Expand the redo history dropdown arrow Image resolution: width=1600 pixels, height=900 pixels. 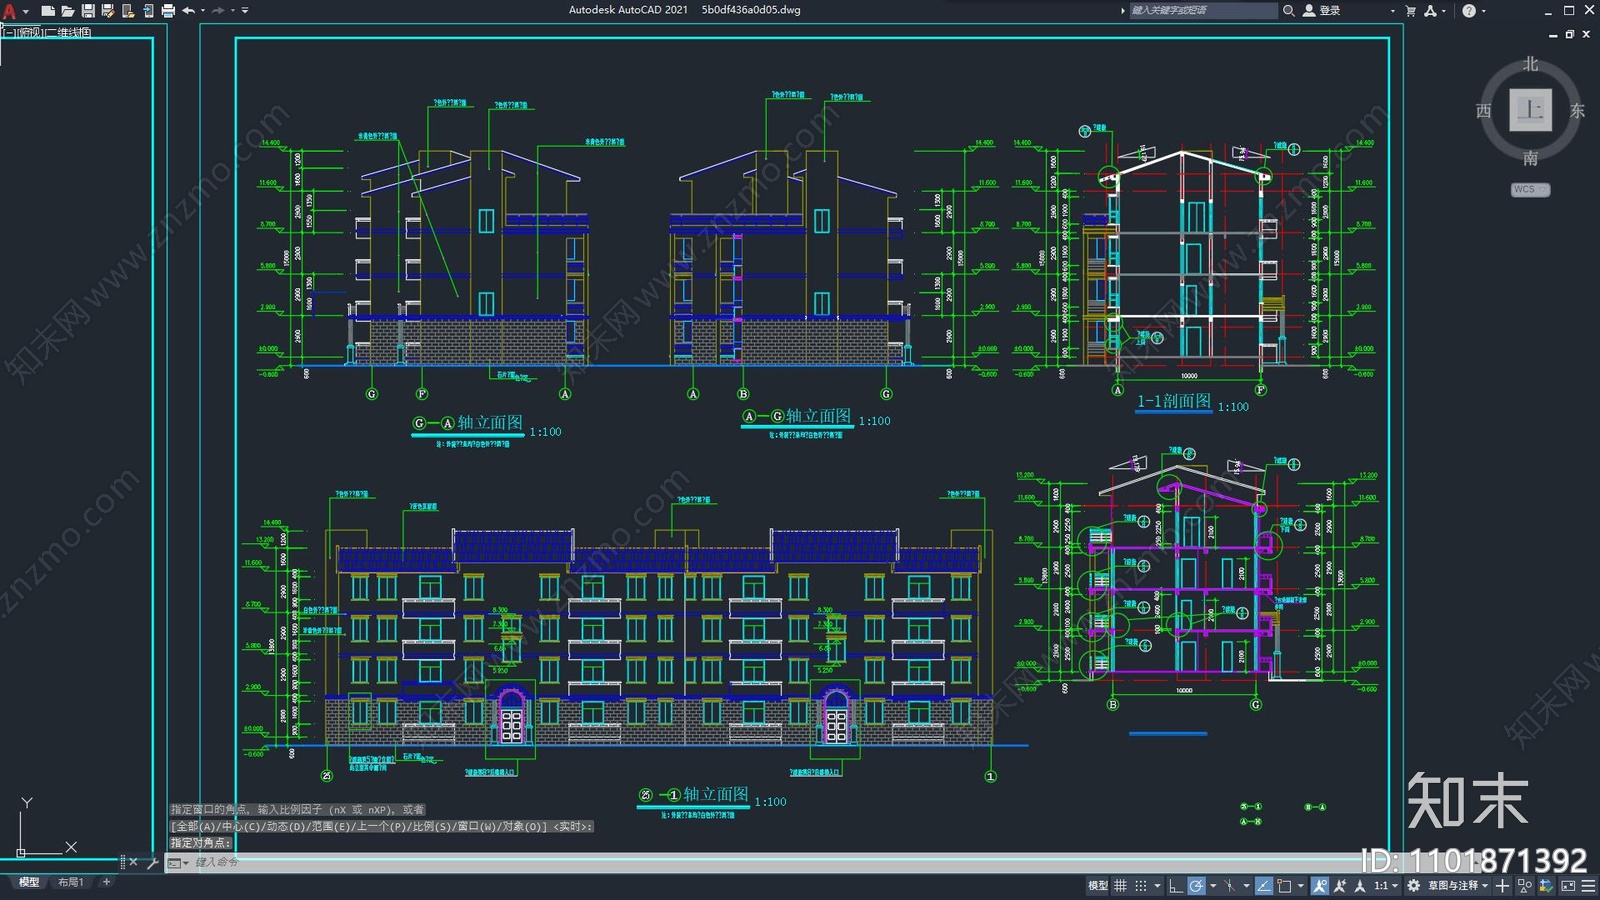coord(233,11)
